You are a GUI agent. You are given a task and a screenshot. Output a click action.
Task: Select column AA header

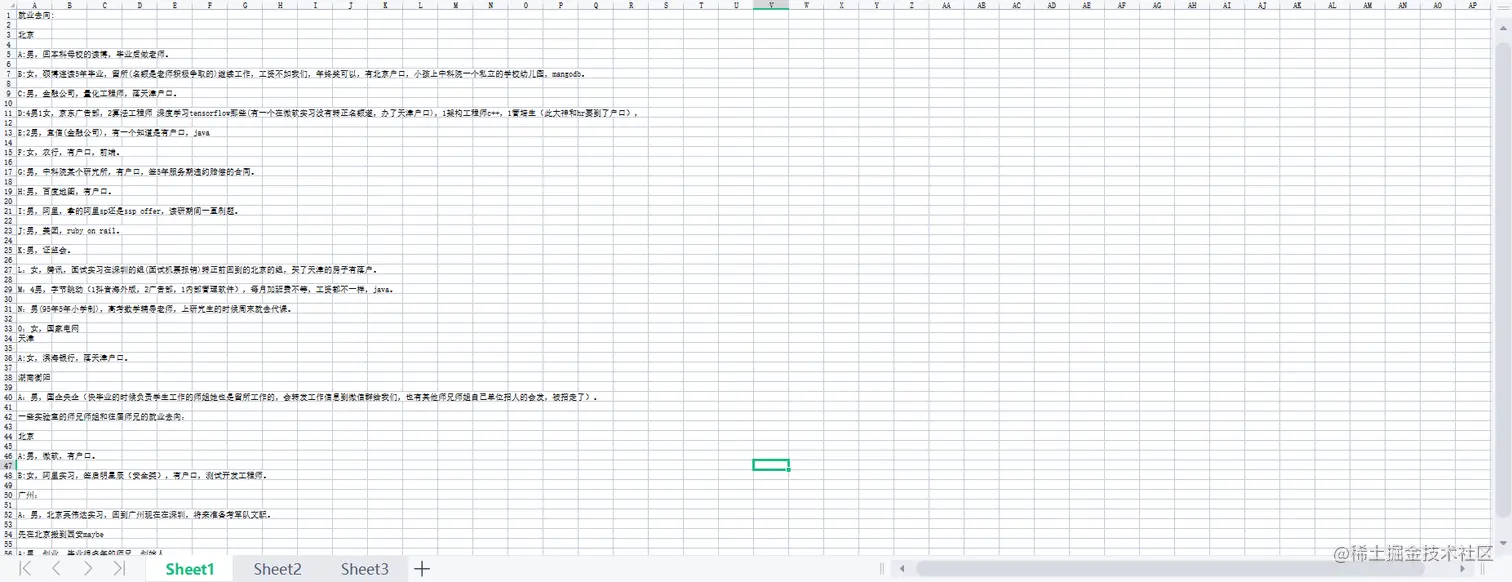tap(947, 5)
